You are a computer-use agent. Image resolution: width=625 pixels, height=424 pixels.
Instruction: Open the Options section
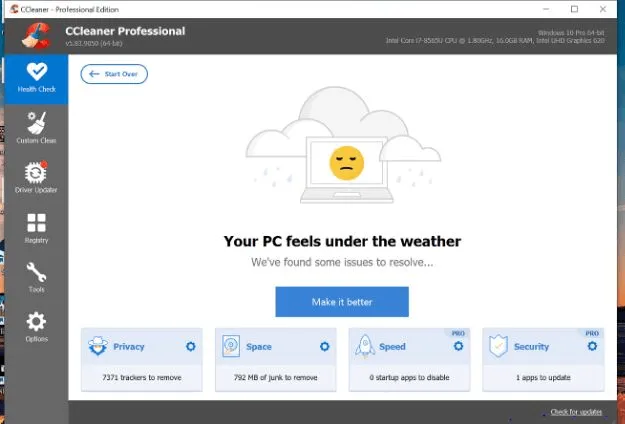point(36,327)
